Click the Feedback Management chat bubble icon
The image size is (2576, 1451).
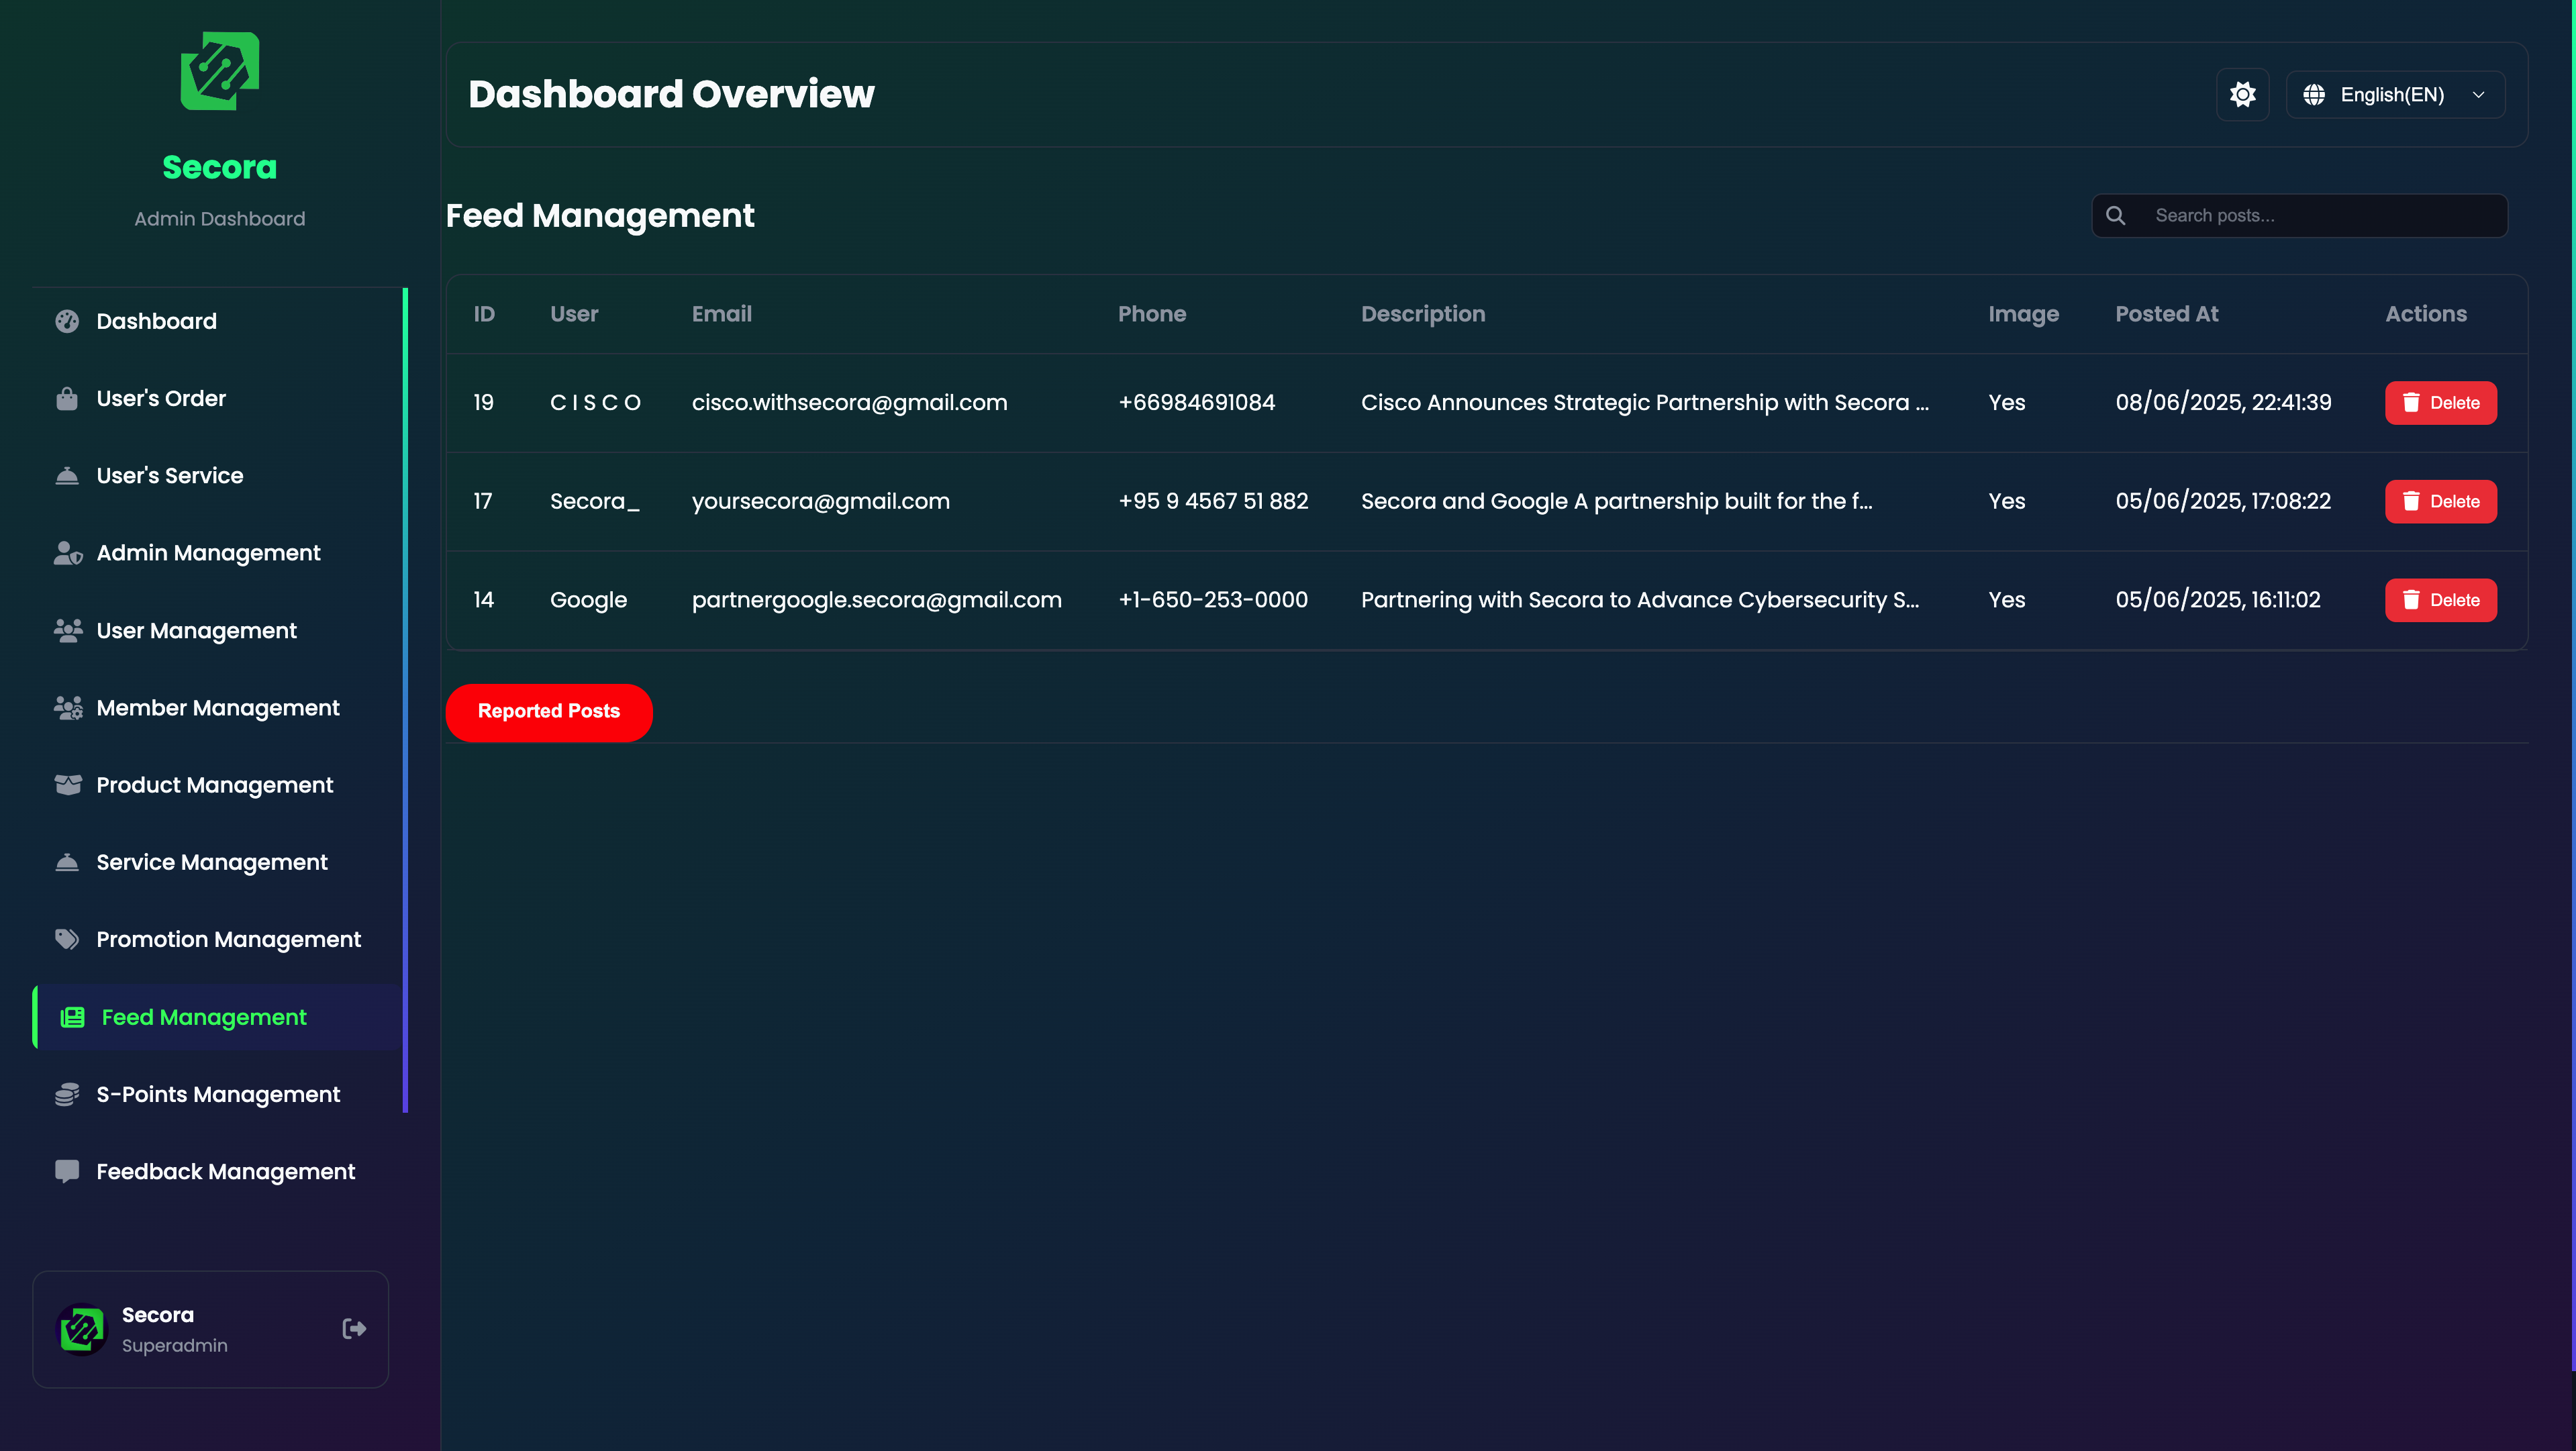67,1171
